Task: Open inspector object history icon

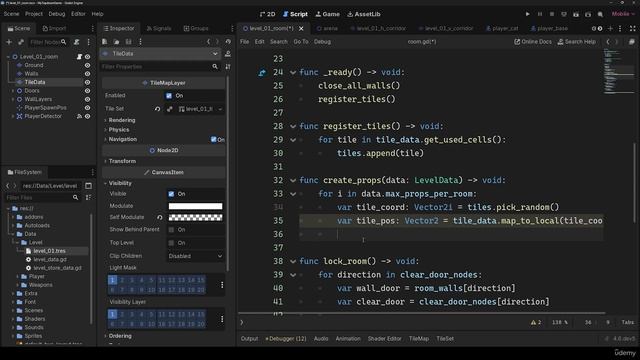Action: point(228,42)
